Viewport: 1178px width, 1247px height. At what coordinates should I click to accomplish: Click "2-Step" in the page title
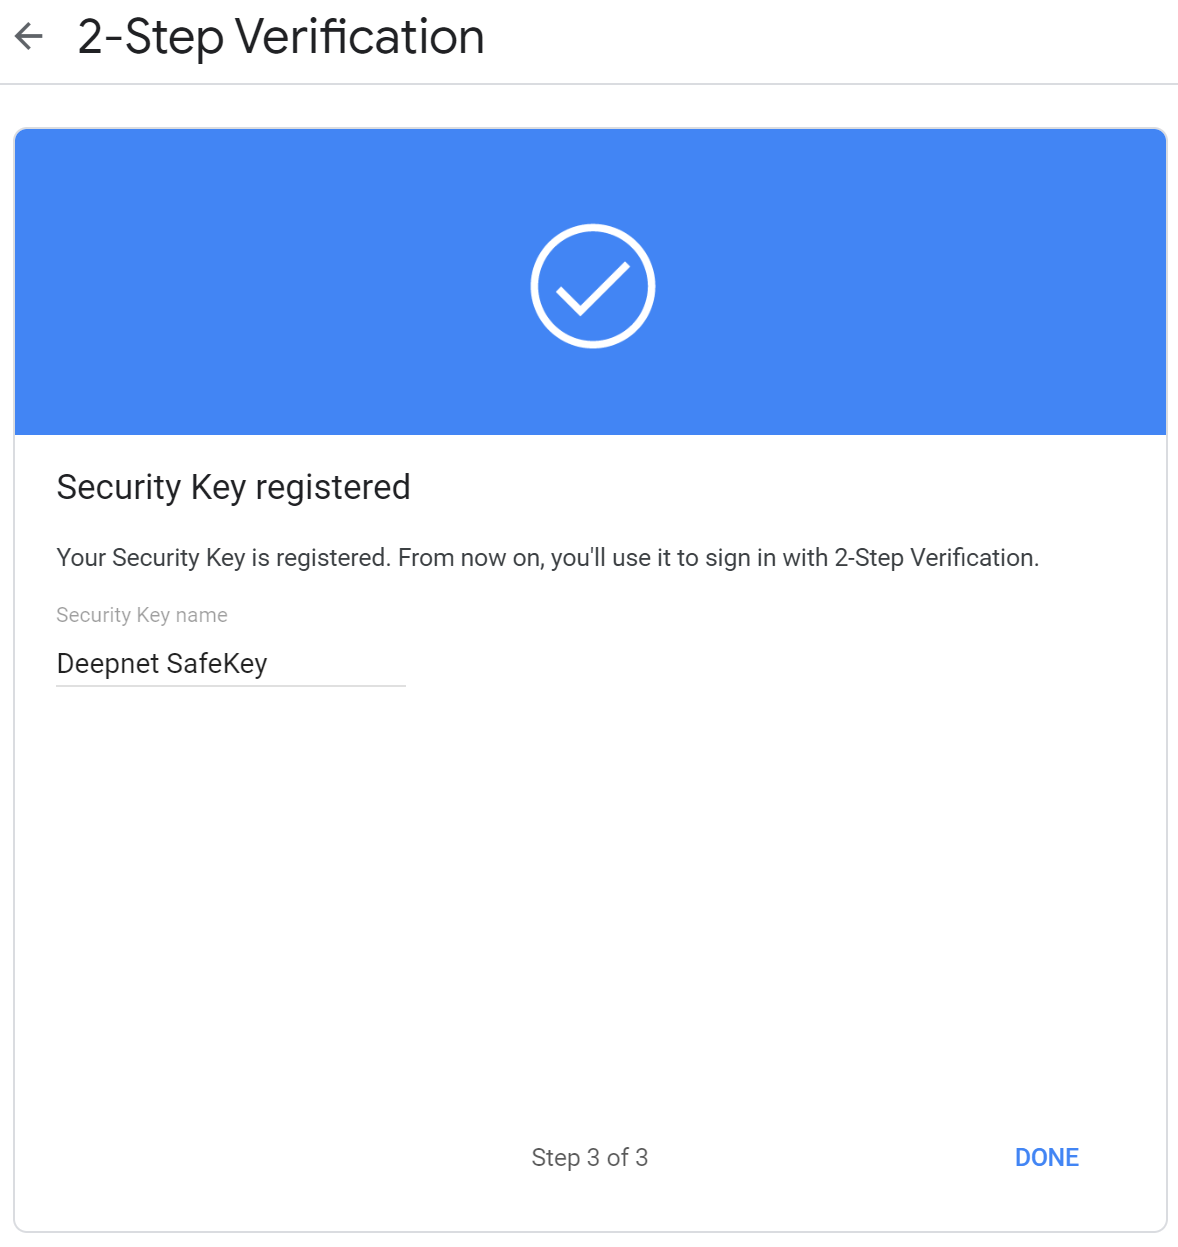click(150, 37)
